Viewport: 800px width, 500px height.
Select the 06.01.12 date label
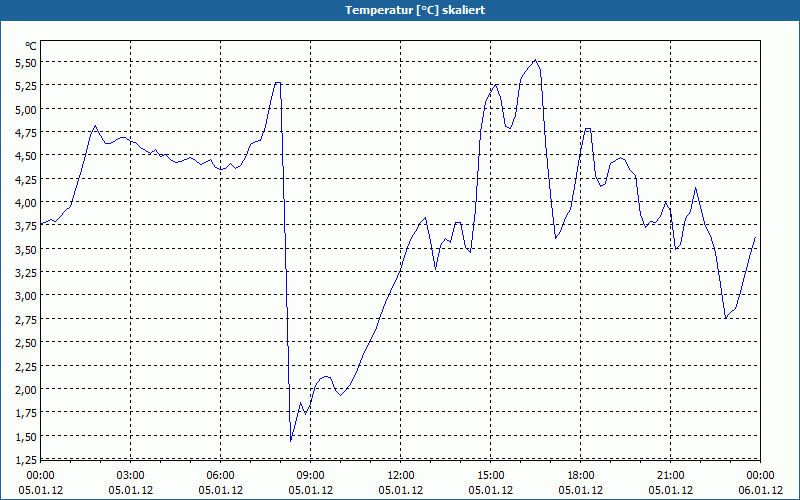(760, 490)
